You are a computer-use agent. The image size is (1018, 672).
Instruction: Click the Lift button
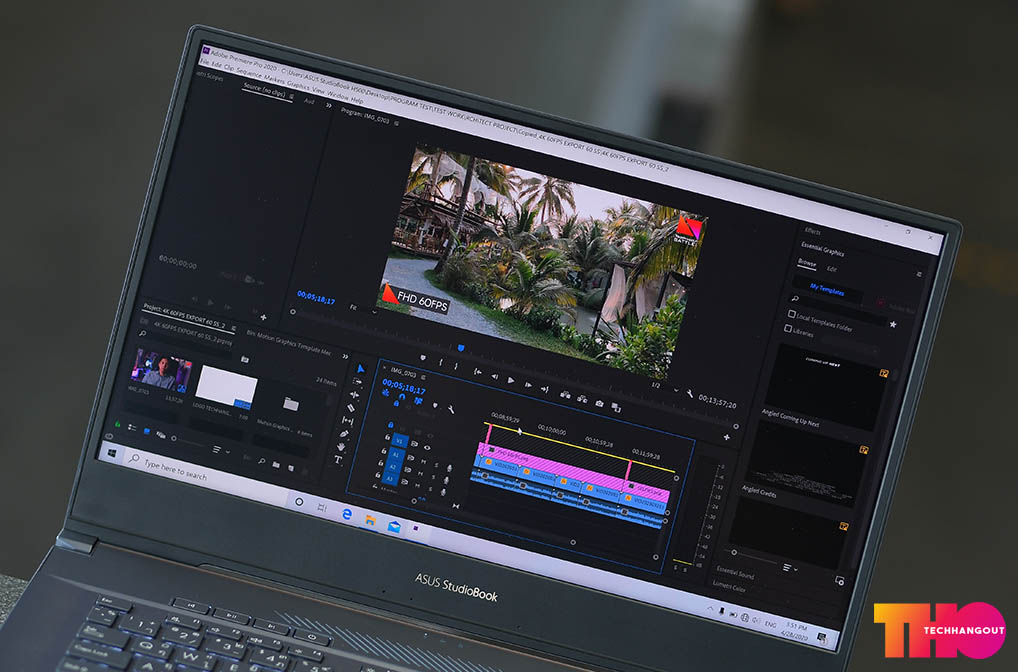click(x=565, y=394)
